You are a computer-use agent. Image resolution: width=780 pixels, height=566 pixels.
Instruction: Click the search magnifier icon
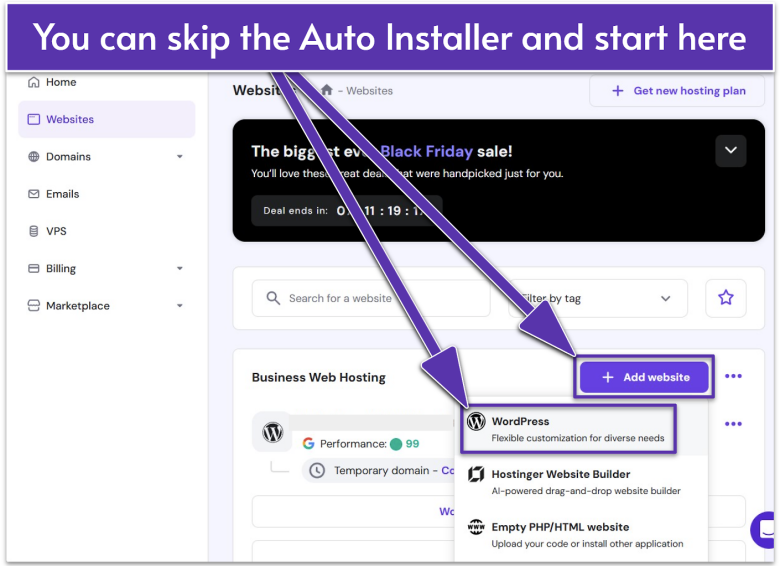[273, 298]
